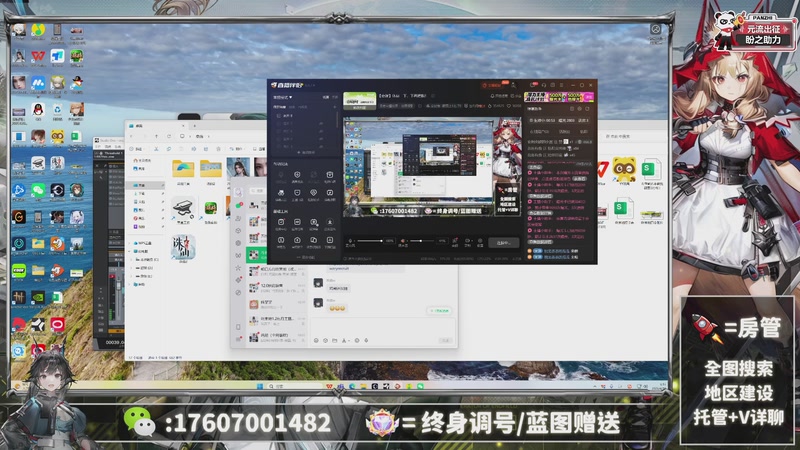800x450 pixels.
Task: Open the emoji picker in WeChat chat toolbar
Action: [x=317, y=340]
